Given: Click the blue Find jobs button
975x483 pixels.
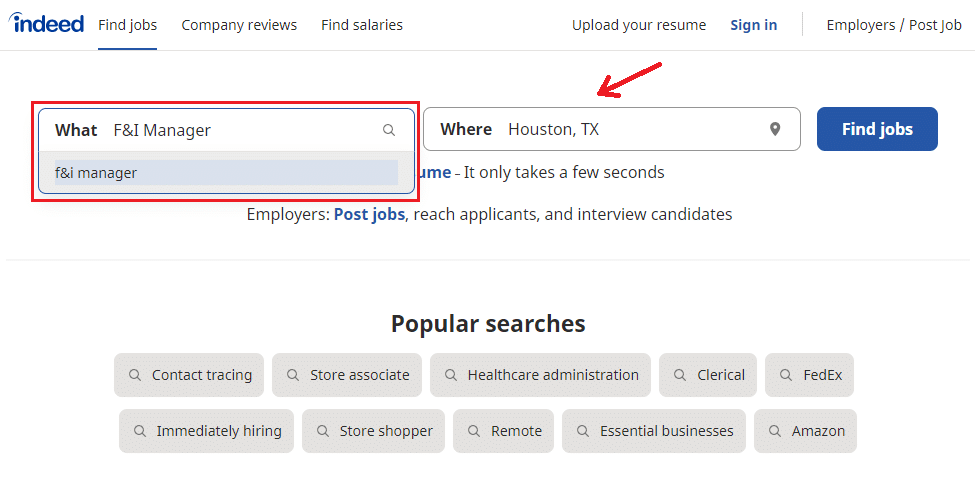Looking at the screenshot, I should (877, 129).
